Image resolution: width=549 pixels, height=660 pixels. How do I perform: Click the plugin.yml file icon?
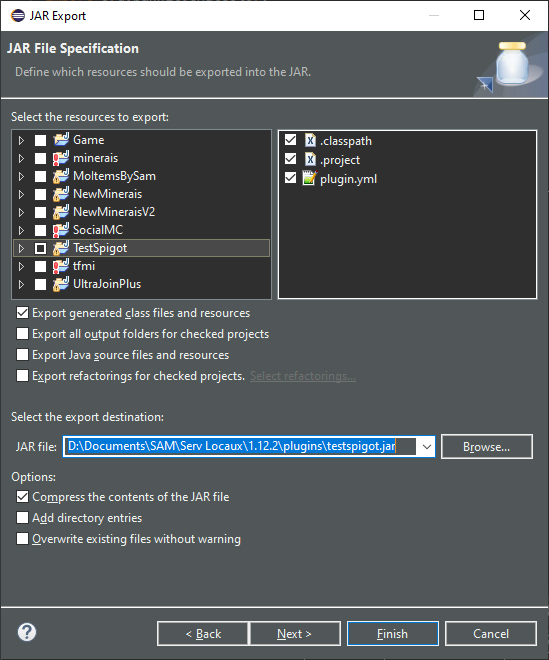[309, 178]
